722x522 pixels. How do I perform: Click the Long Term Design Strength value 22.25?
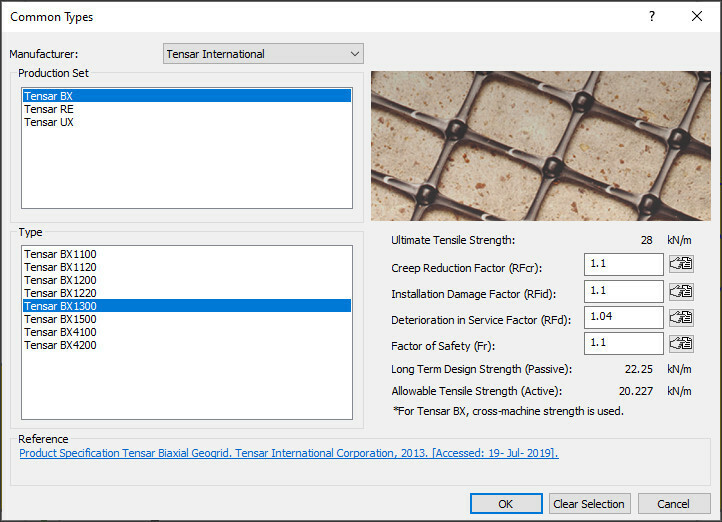pos(639,369)
